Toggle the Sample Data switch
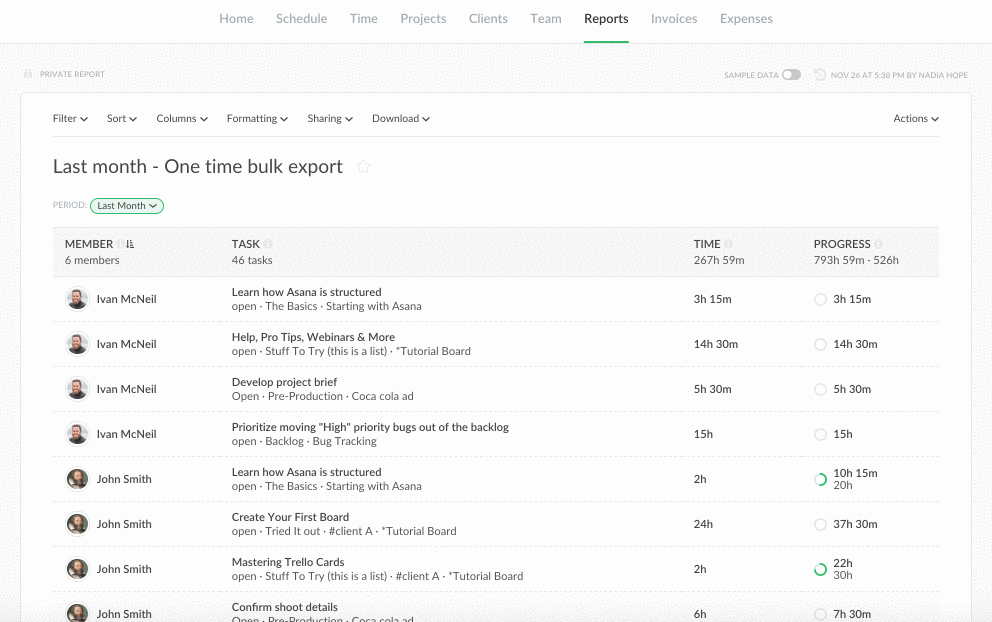Image resolution: width=992 pixels, height=622 pixels. [791, 75]
